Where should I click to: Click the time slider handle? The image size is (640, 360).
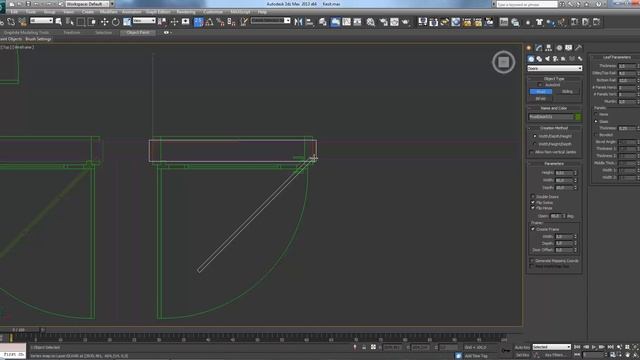coord(19,330)
